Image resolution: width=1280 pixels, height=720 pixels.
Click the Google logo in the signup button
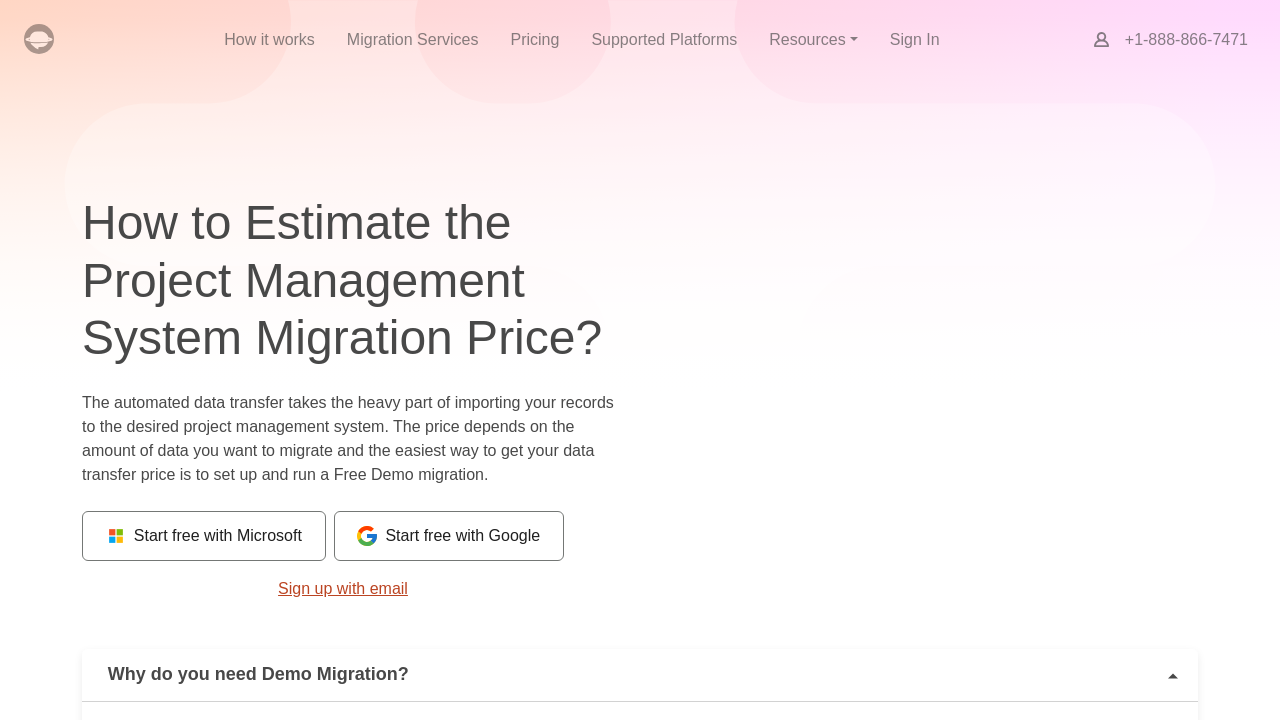[367, 536]
